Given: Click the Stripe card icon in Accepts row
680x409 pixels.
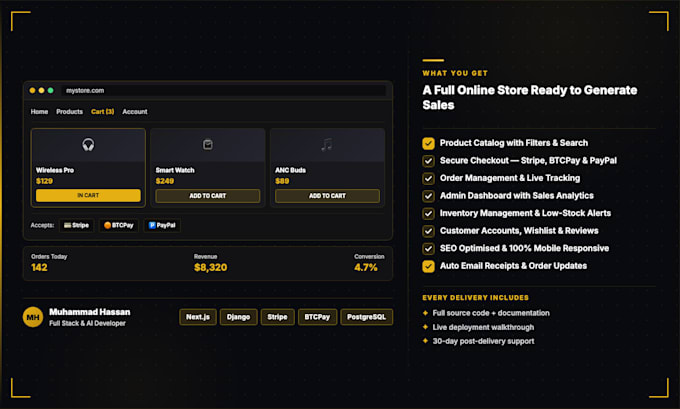Looking at the screenshot, I should click(67, 225).
